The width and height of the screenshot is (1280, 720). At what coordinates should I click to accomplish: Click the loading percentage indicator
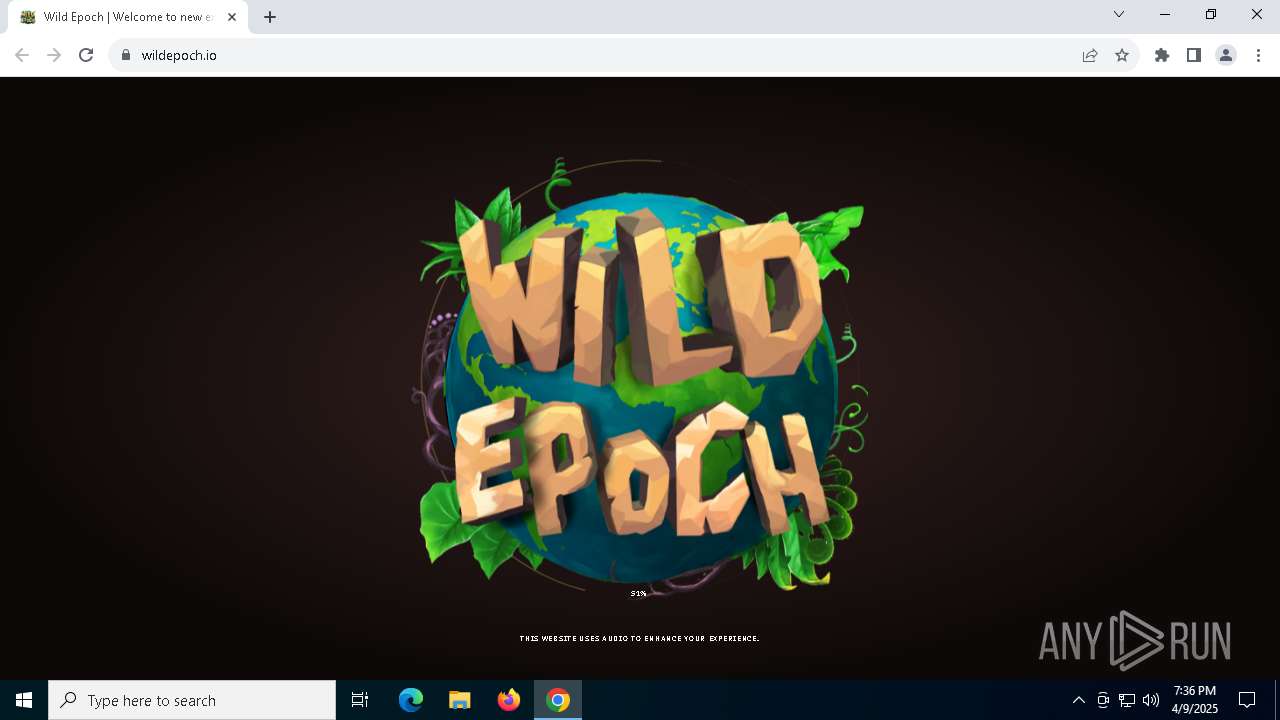tap(638, 594)
